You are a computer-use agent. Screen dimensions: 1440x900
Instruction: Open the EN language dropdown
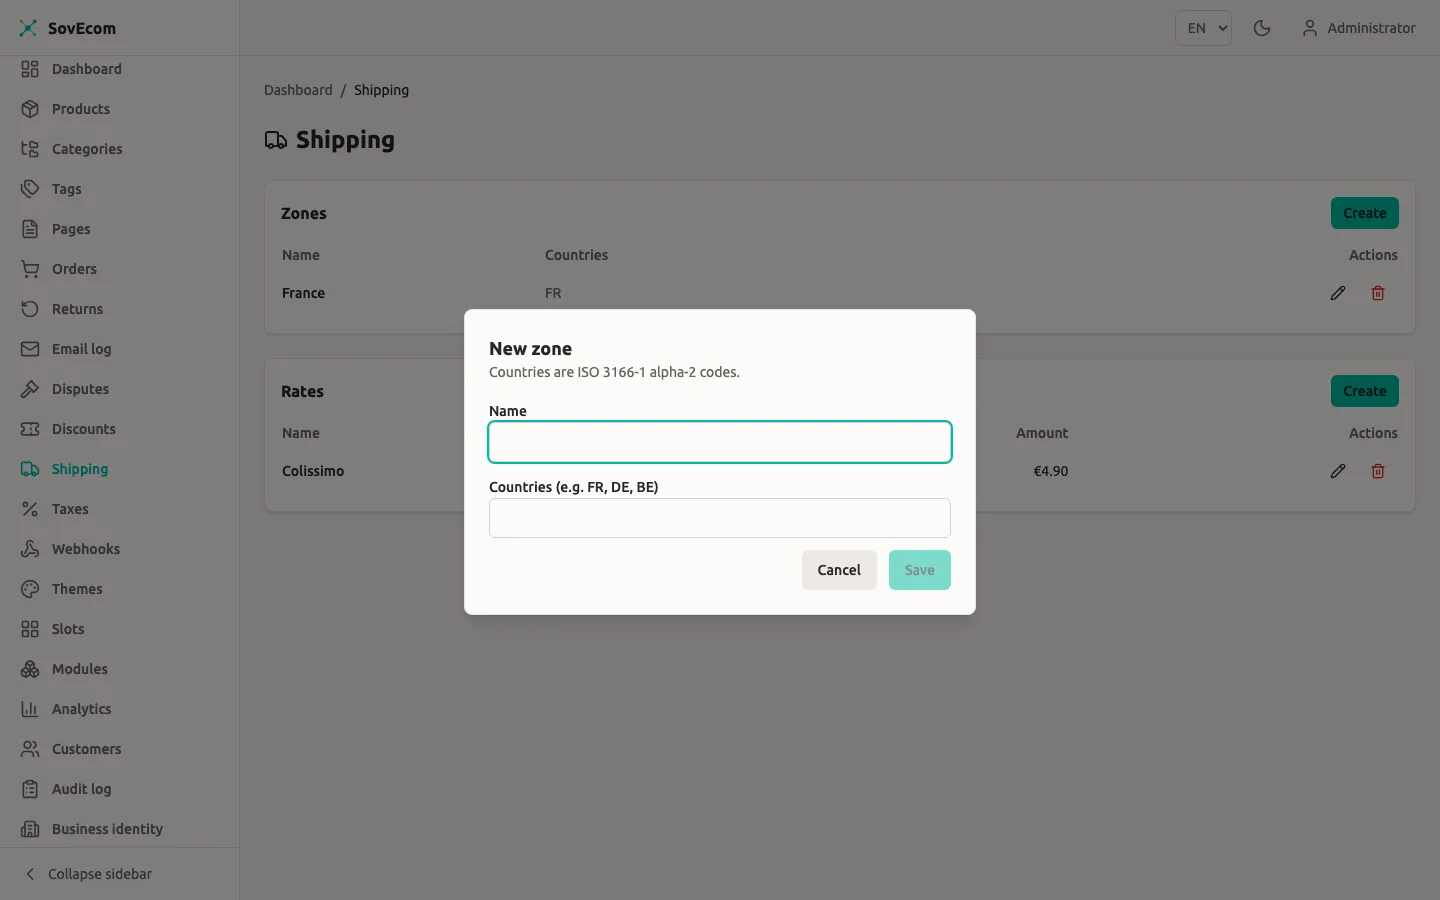[1203, 28]
